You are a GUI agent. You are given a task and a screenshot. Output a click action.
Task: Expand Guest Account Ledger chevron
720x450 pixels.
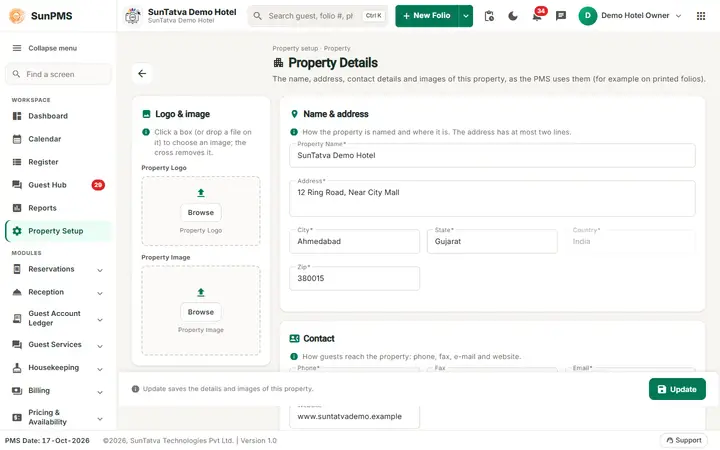tap(100, 320)
